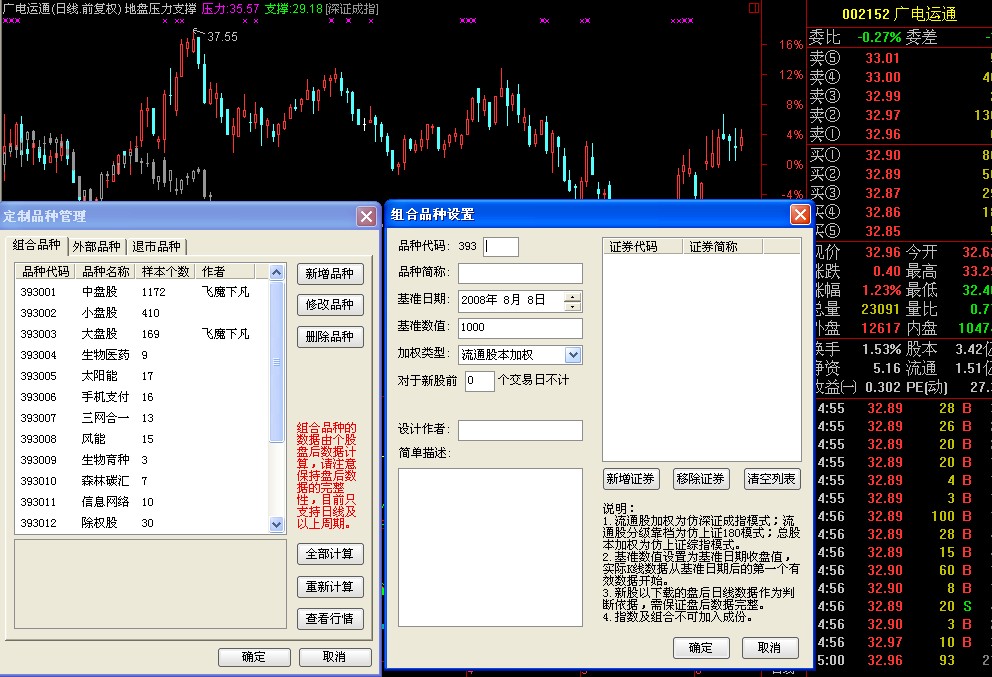
Task: Confirm settings with the 确定 button
Action: 701,648
